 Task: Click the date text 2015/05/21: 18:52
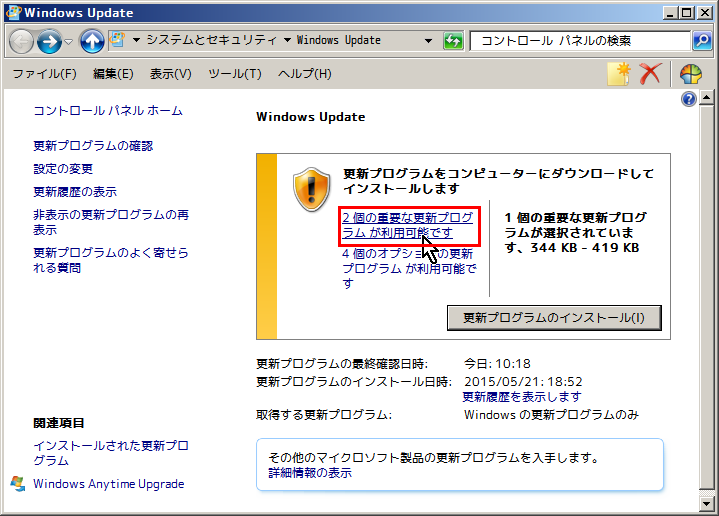point(523,382)
